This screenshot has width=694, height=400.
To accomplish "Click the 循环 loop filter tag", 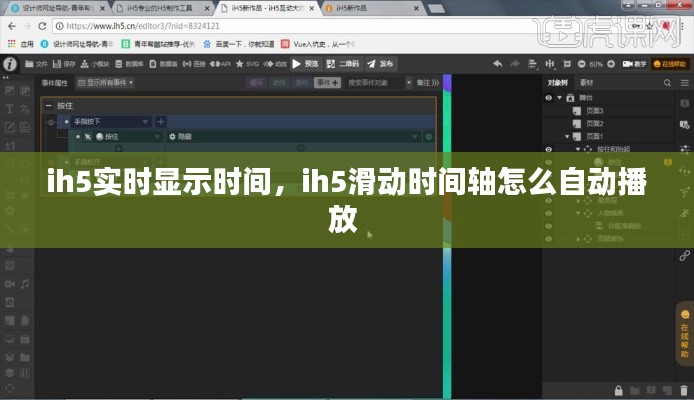I will (256, 83).
